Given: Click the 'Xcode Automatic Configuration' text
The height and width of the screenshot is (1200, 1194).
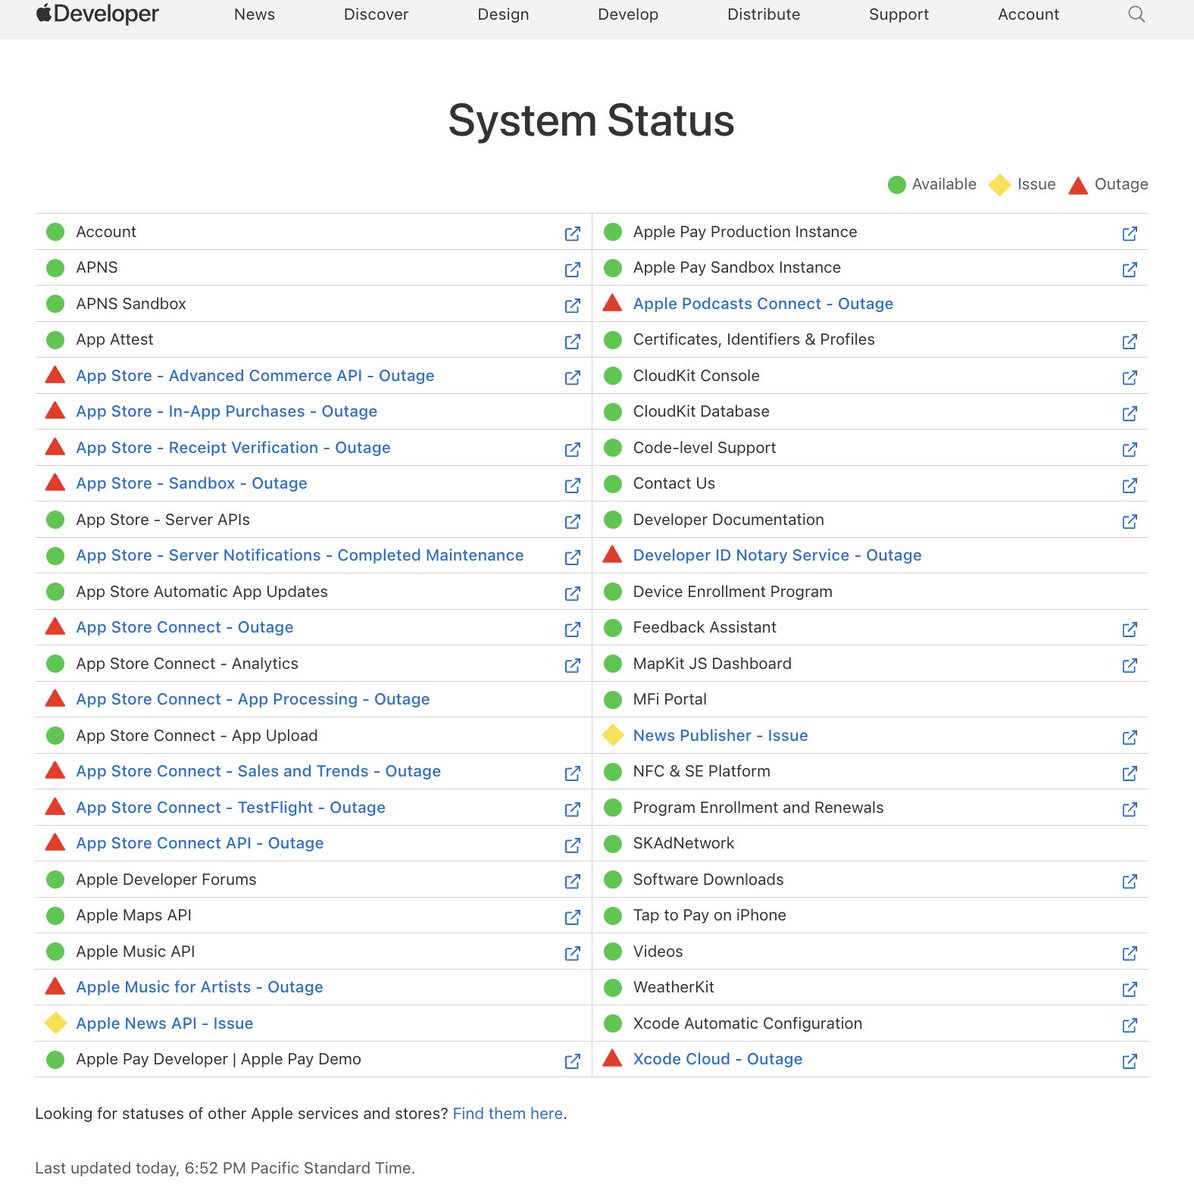Looking at the screenshot, I should pyautogui.click(x=748, y=1023).
